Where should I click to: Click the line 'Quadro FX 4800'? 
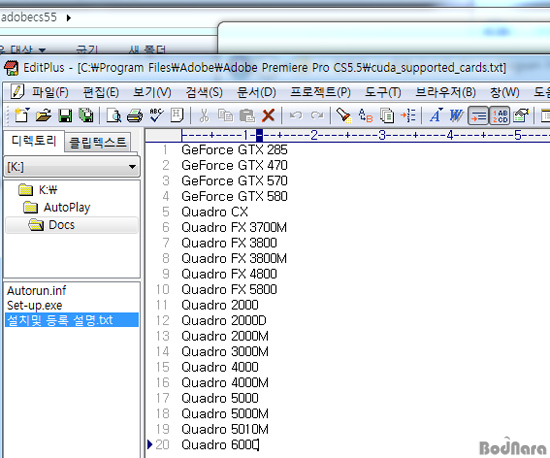[229, 274]
